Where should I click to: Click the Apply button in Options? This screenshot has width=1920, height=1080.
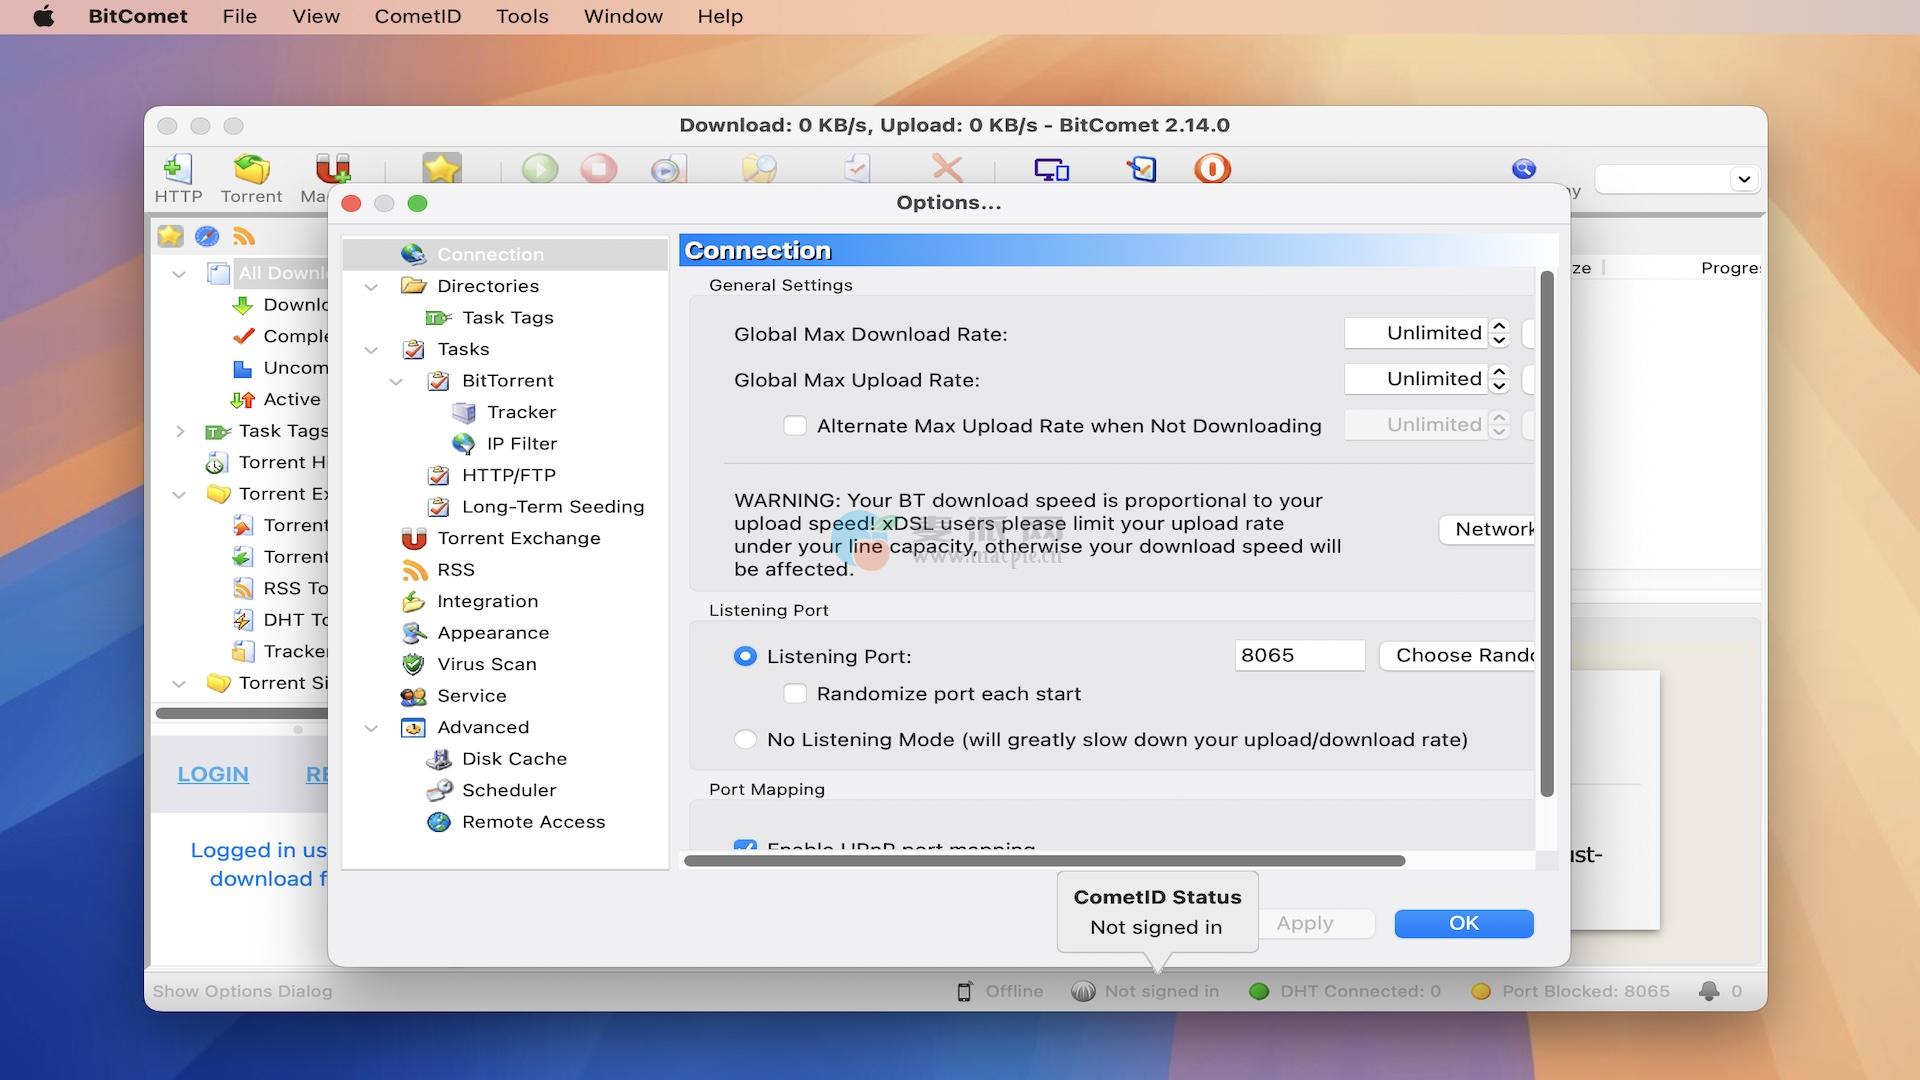[x=1317, y=923]
